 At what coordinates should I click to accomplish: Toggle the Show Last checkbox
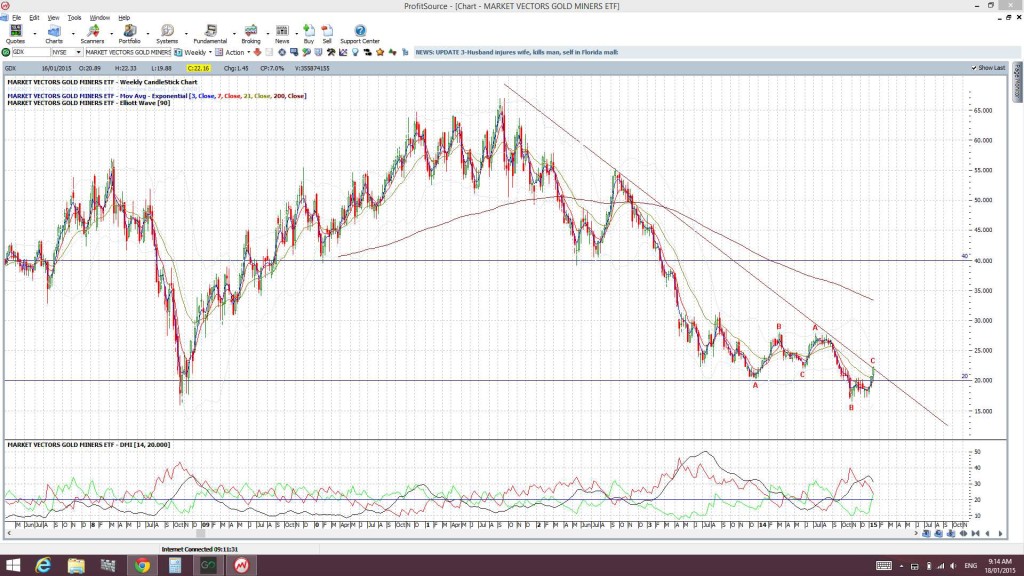coord(974,68)
